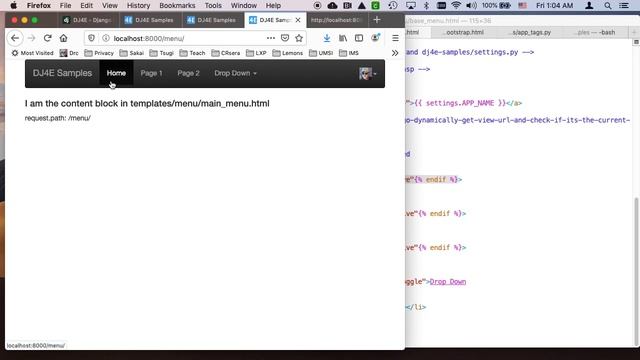The height and width of the screenshot is (360, 640).
Task: Open Drc bookmark
Action: pos(69,53)
